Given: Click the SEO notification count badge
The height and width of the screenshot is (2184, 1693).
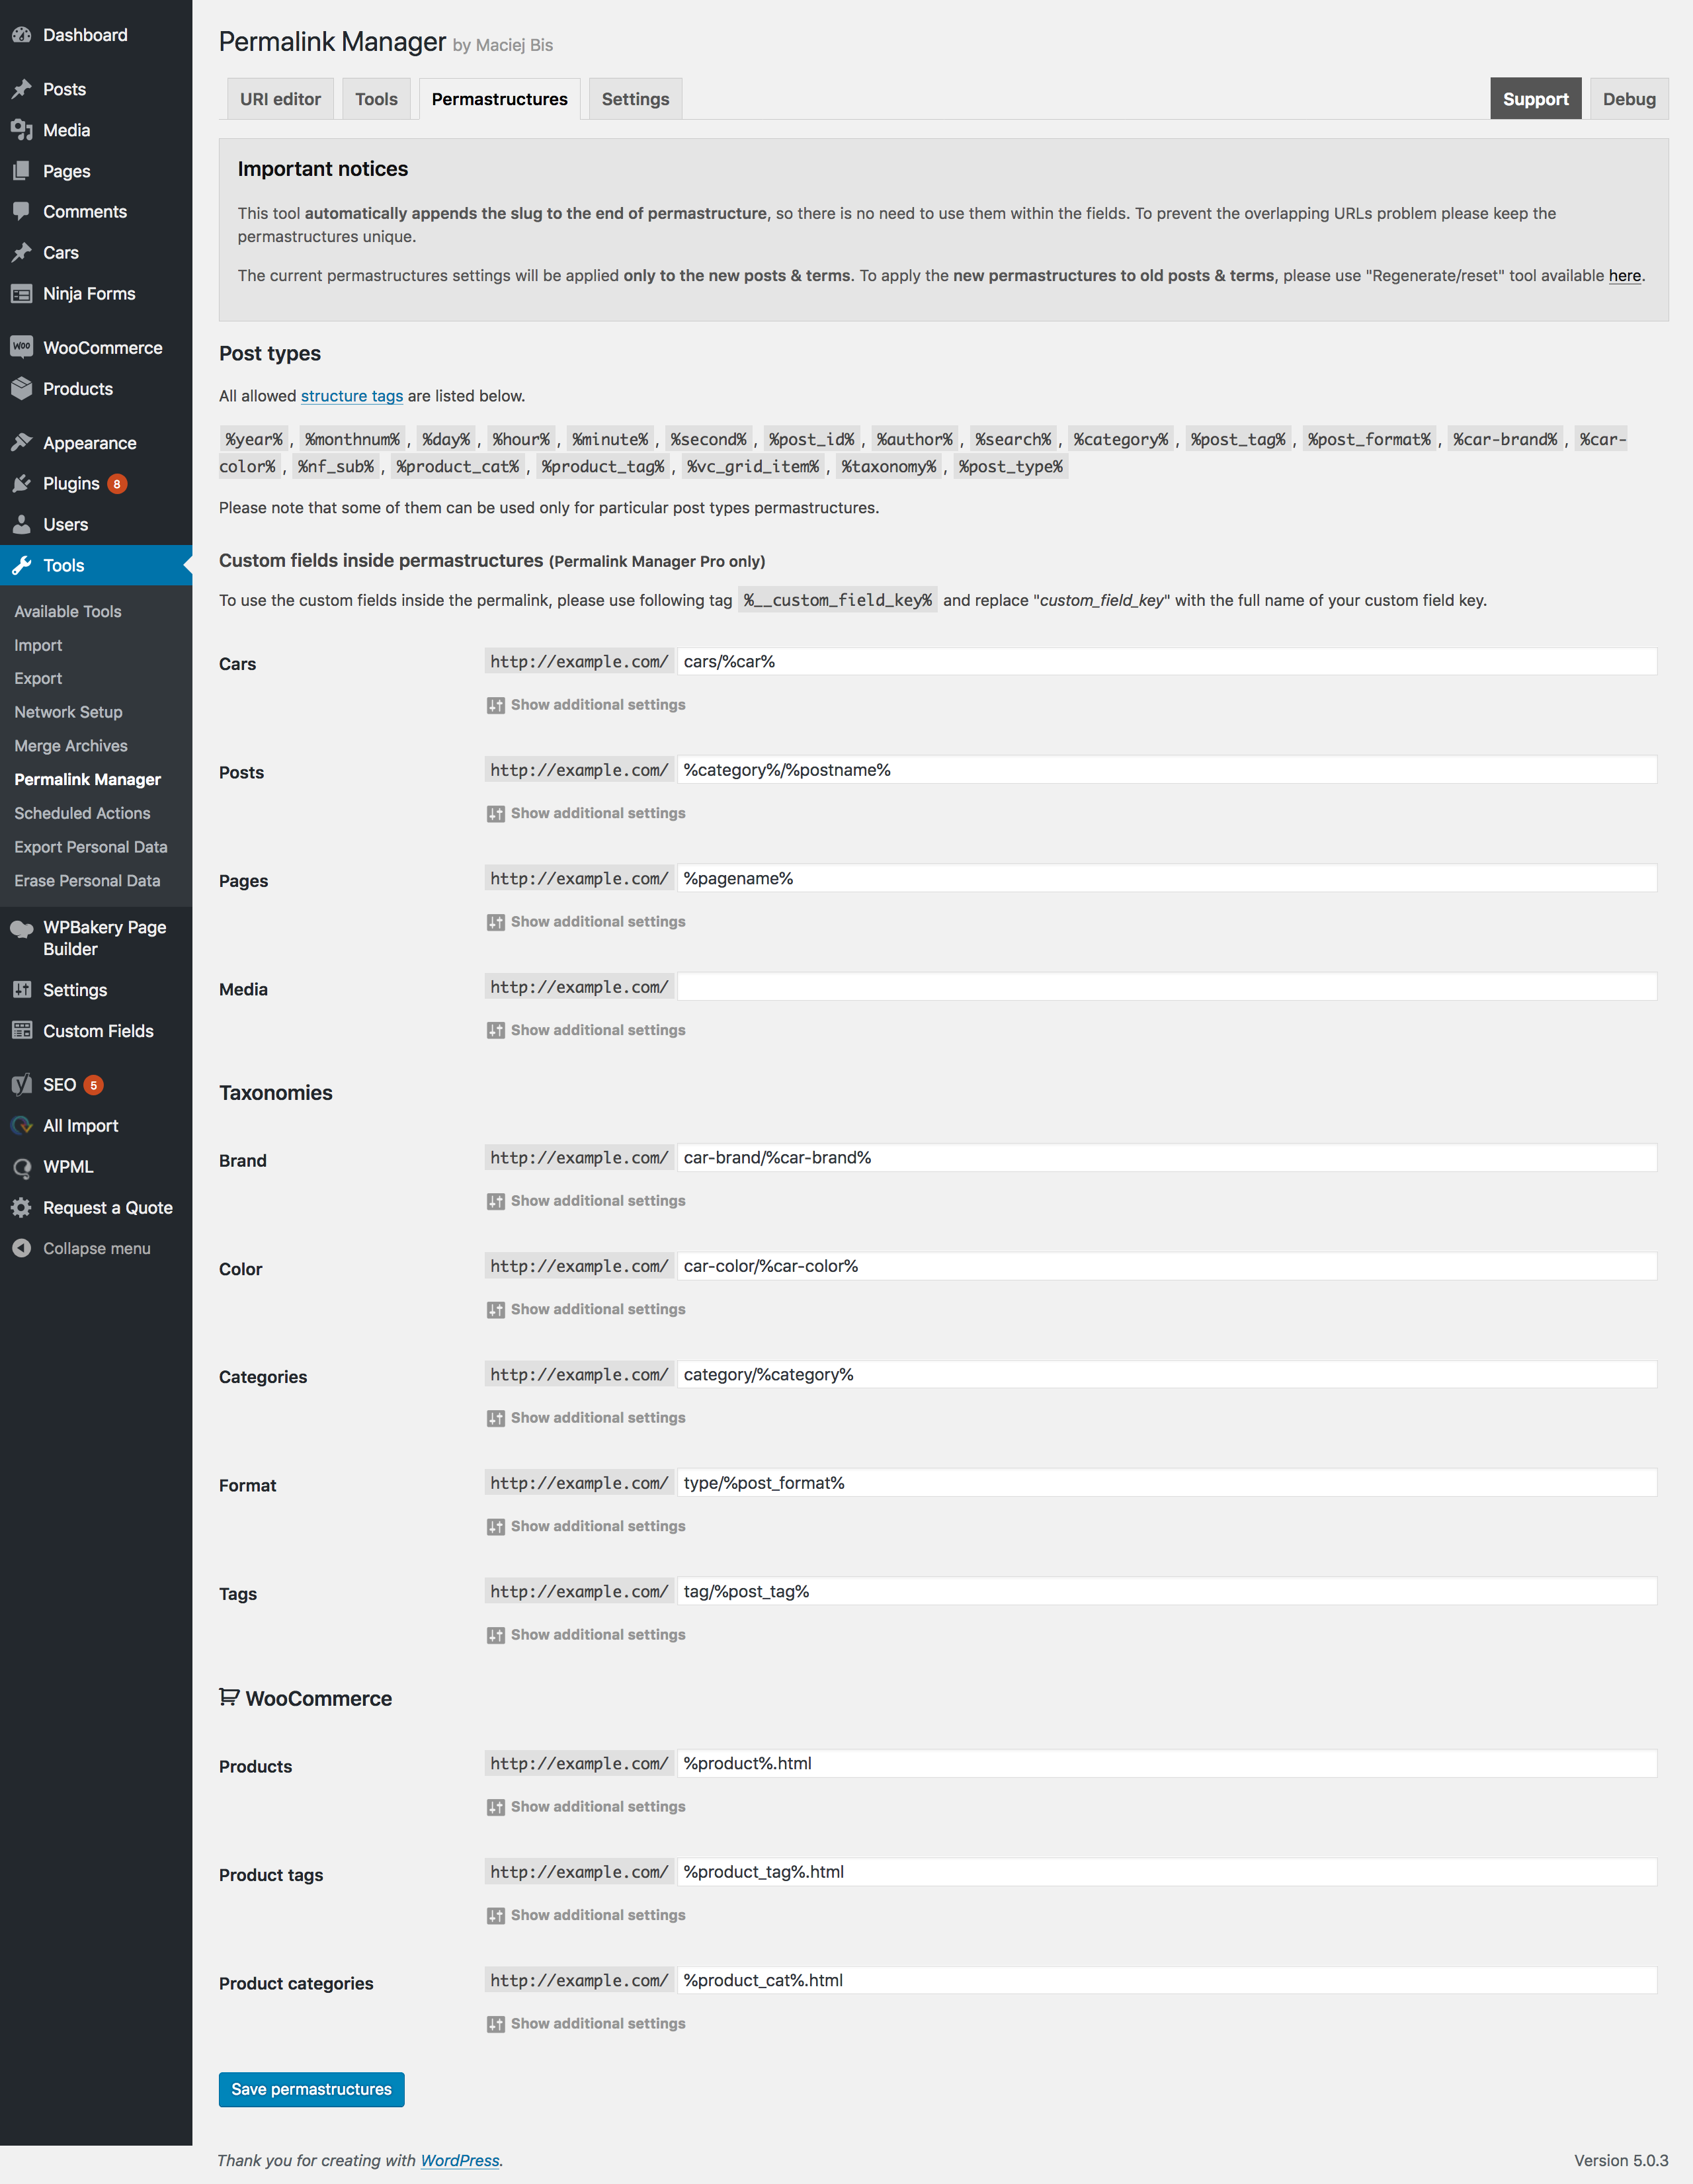Looking at the screenshot, I should 94,1085.
